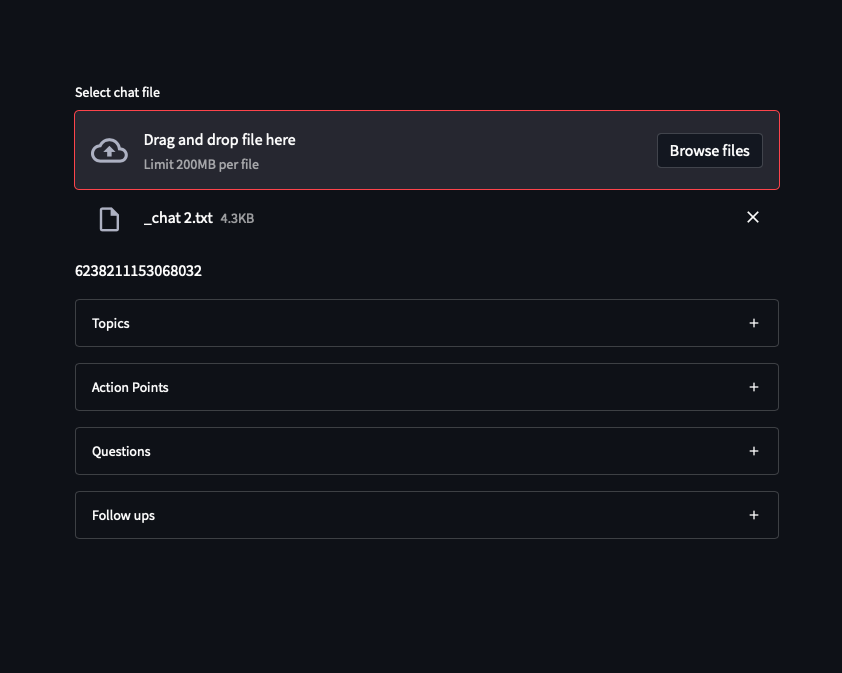Expand the Topics section
Viewport: 842px width, 673px height.
(427, 323)
